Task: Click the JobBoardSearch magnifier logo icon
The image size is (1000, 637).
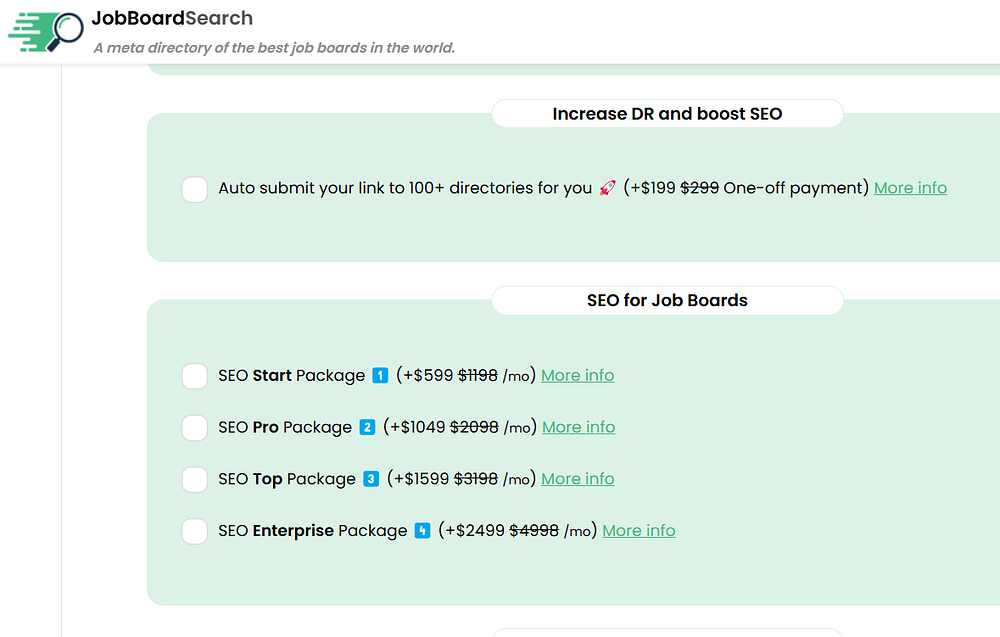Action: [x=46, y=30]
